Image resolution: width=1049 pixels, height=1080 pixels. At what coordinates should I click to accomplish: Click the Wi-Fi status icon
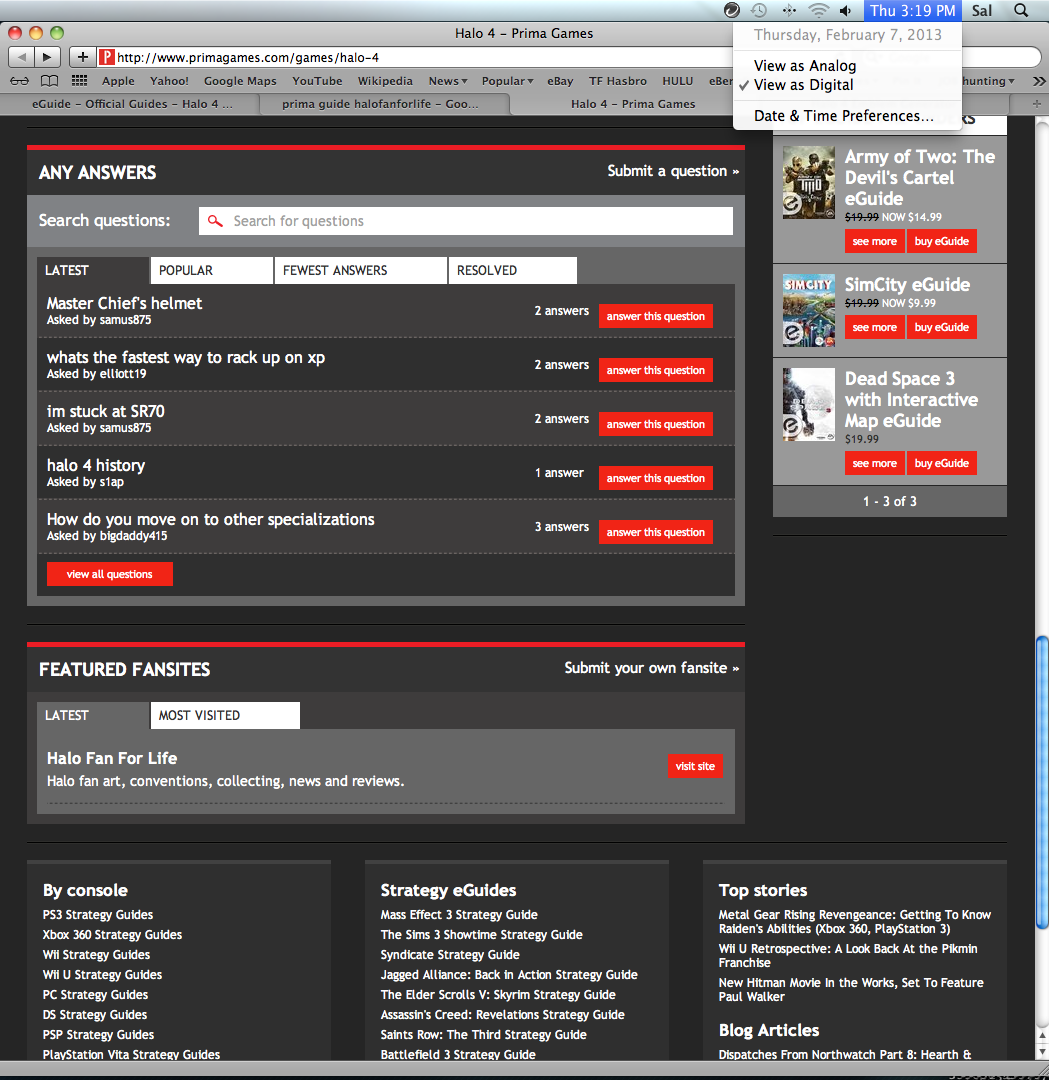click(819, 11)
